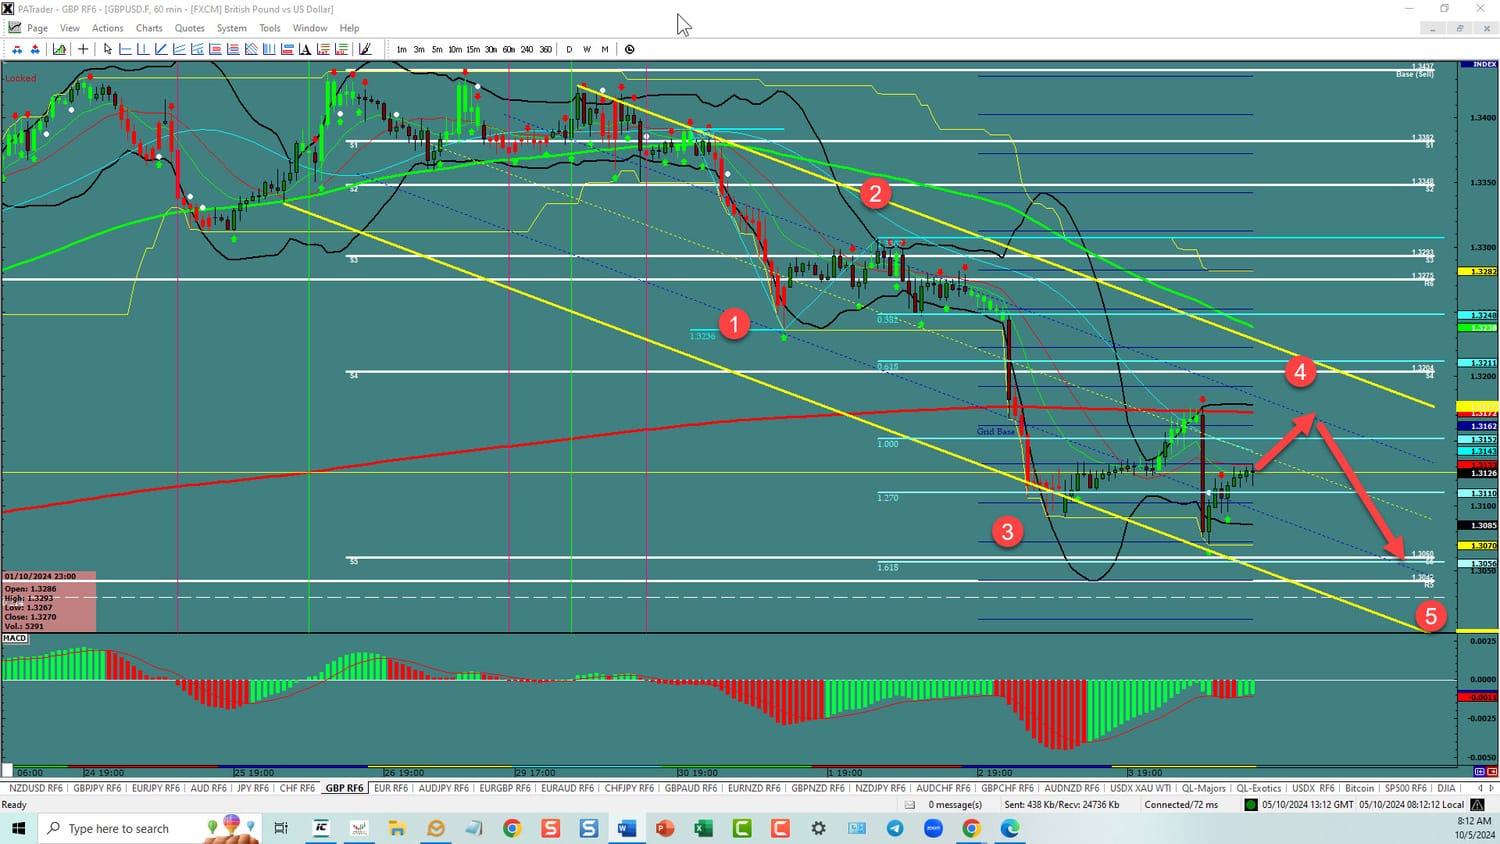Click the green bar chart toolbar icon
The width and height of the screenshot is (1500, 844).
tap(60, 49)
